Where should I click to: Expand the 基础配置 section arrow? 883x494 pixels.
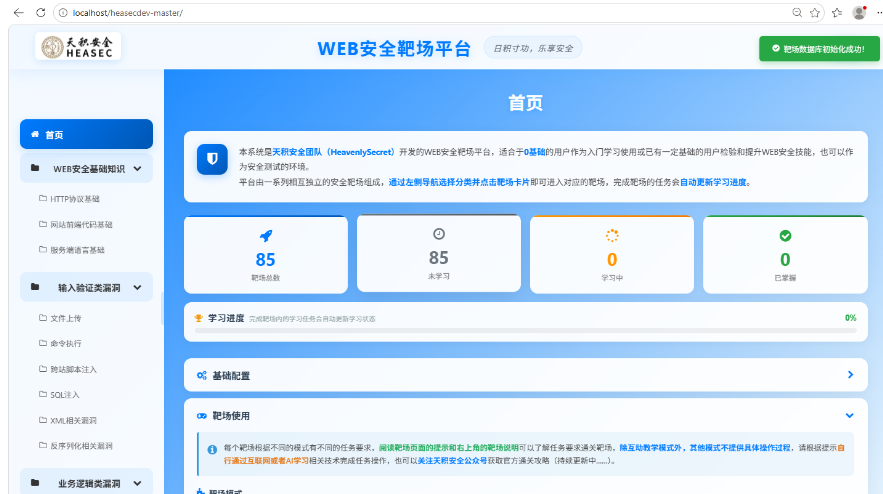(850, 375)
